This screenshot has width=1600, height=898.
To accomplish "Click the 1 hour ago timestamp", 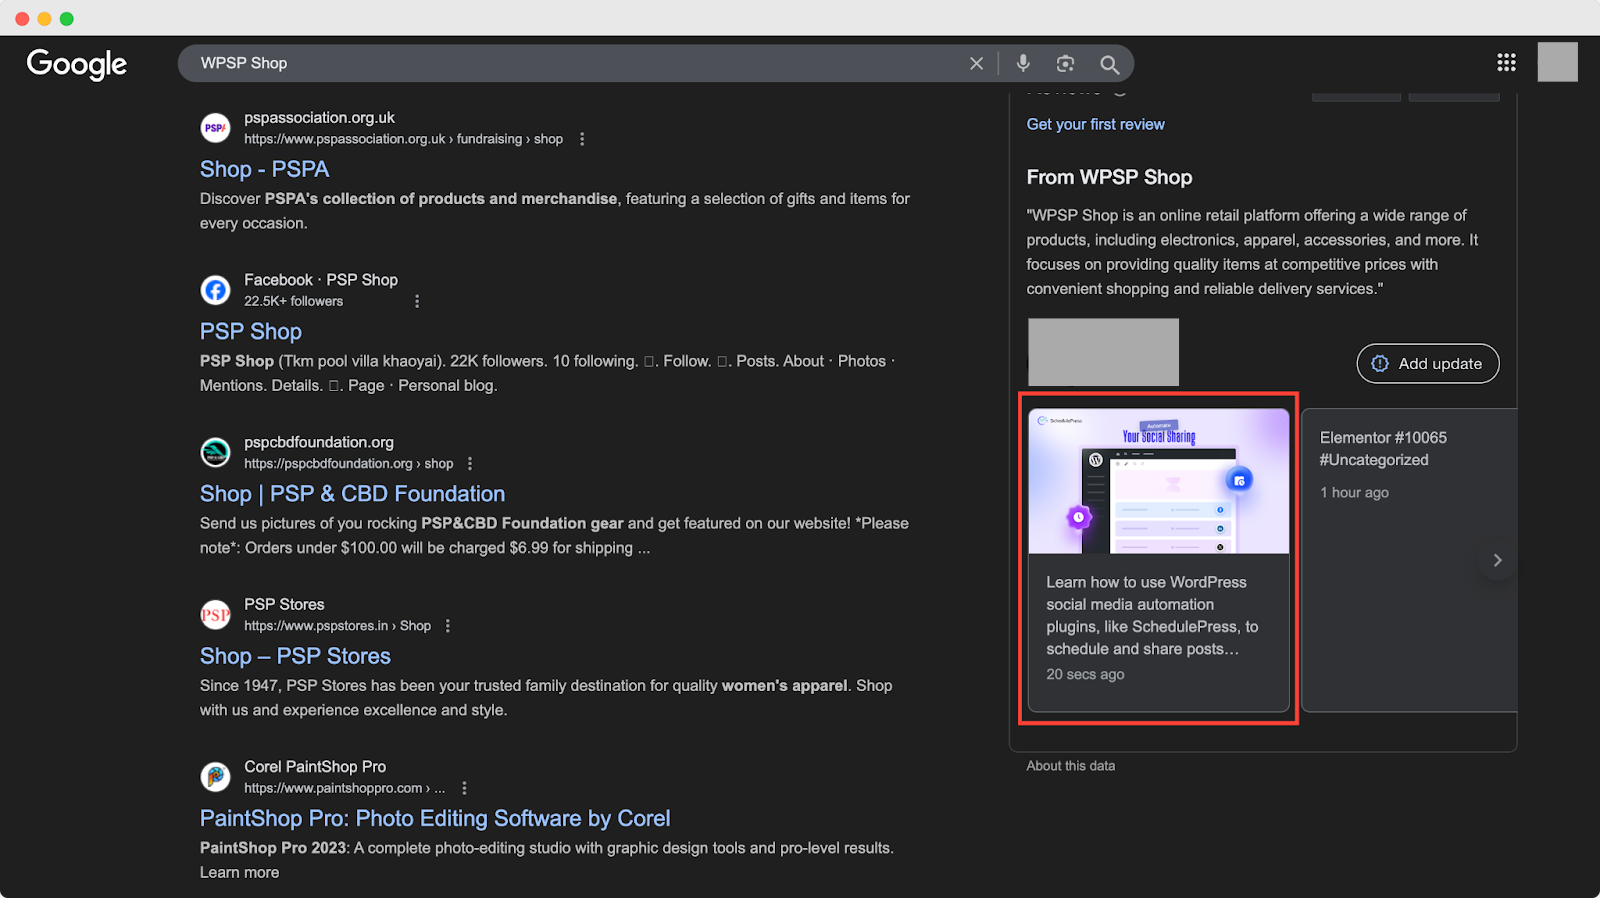I will tap(1354, 492).
